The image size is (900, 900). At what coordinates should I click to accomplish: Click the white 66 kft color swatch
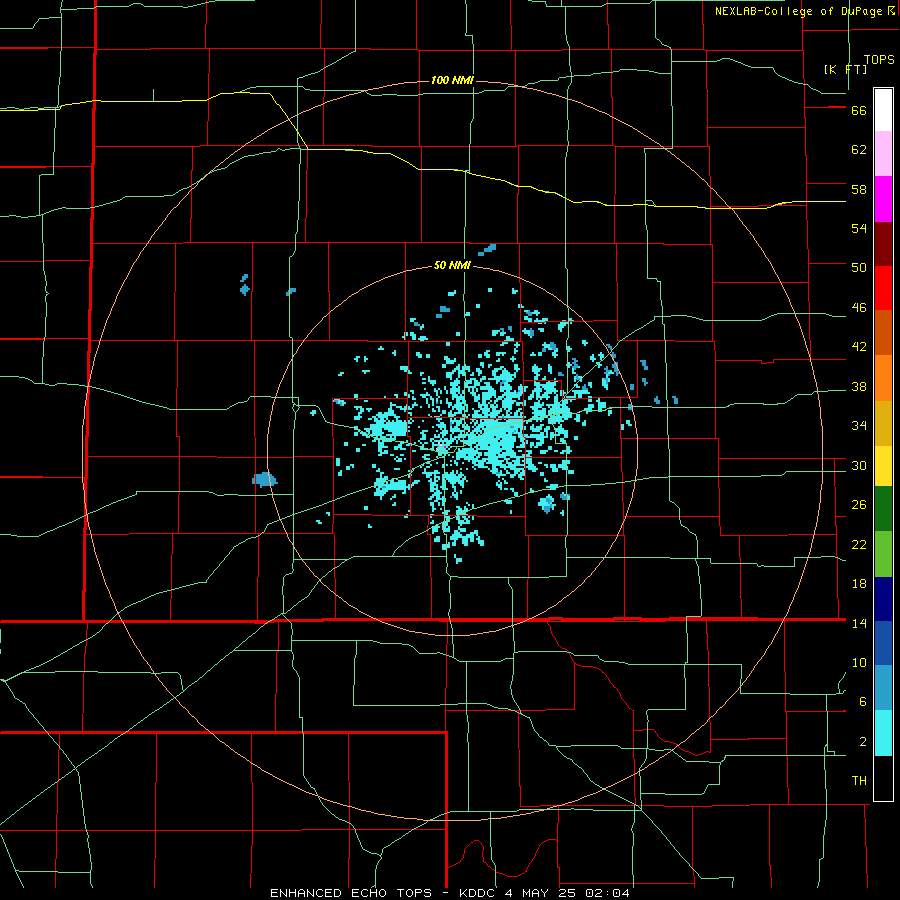coord(883,110)
